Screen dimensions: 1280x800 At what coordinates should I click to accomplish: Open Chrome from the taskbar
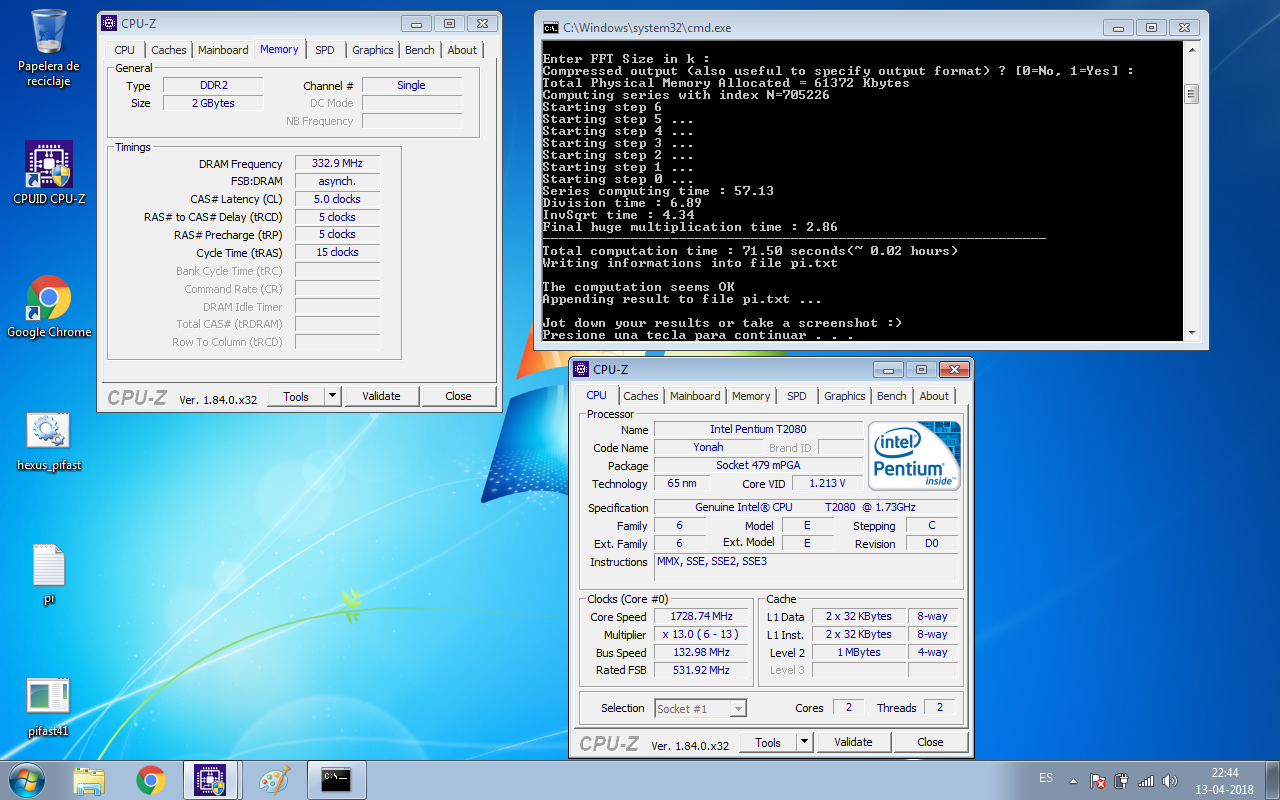151,780
